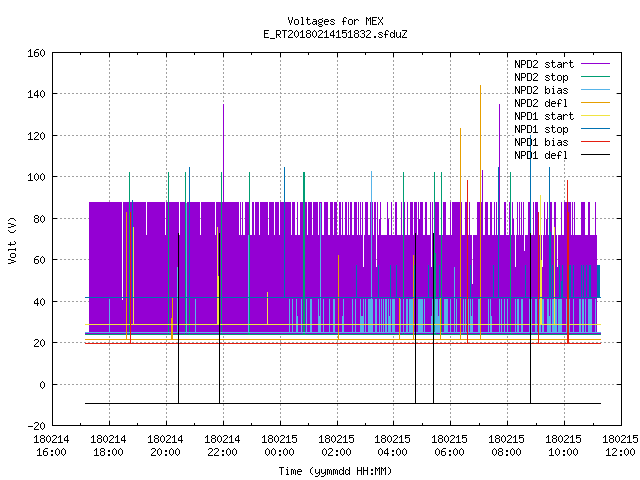Click the x-axis tick '180215 04:00'
Viewport: 640px width, 480px height.
(393, 446)
